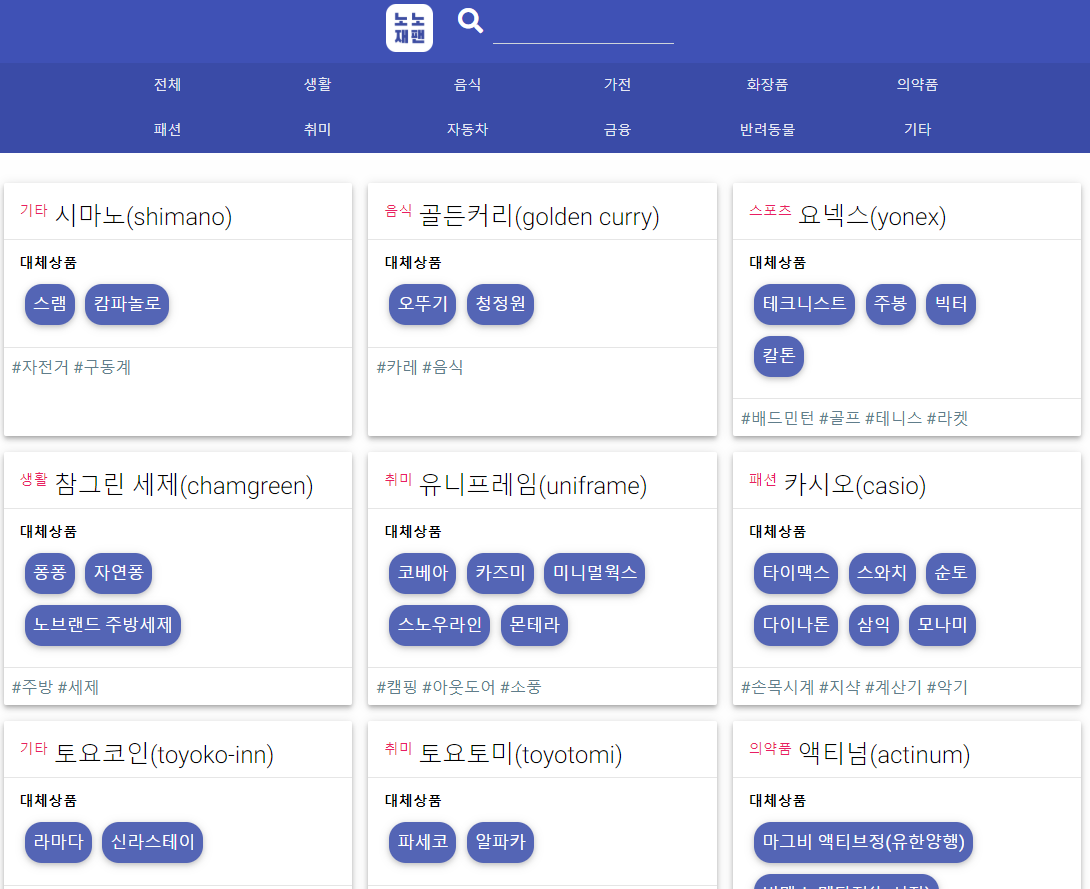Click the 스포츠 label on 요넥스 card

pos(770,210)
